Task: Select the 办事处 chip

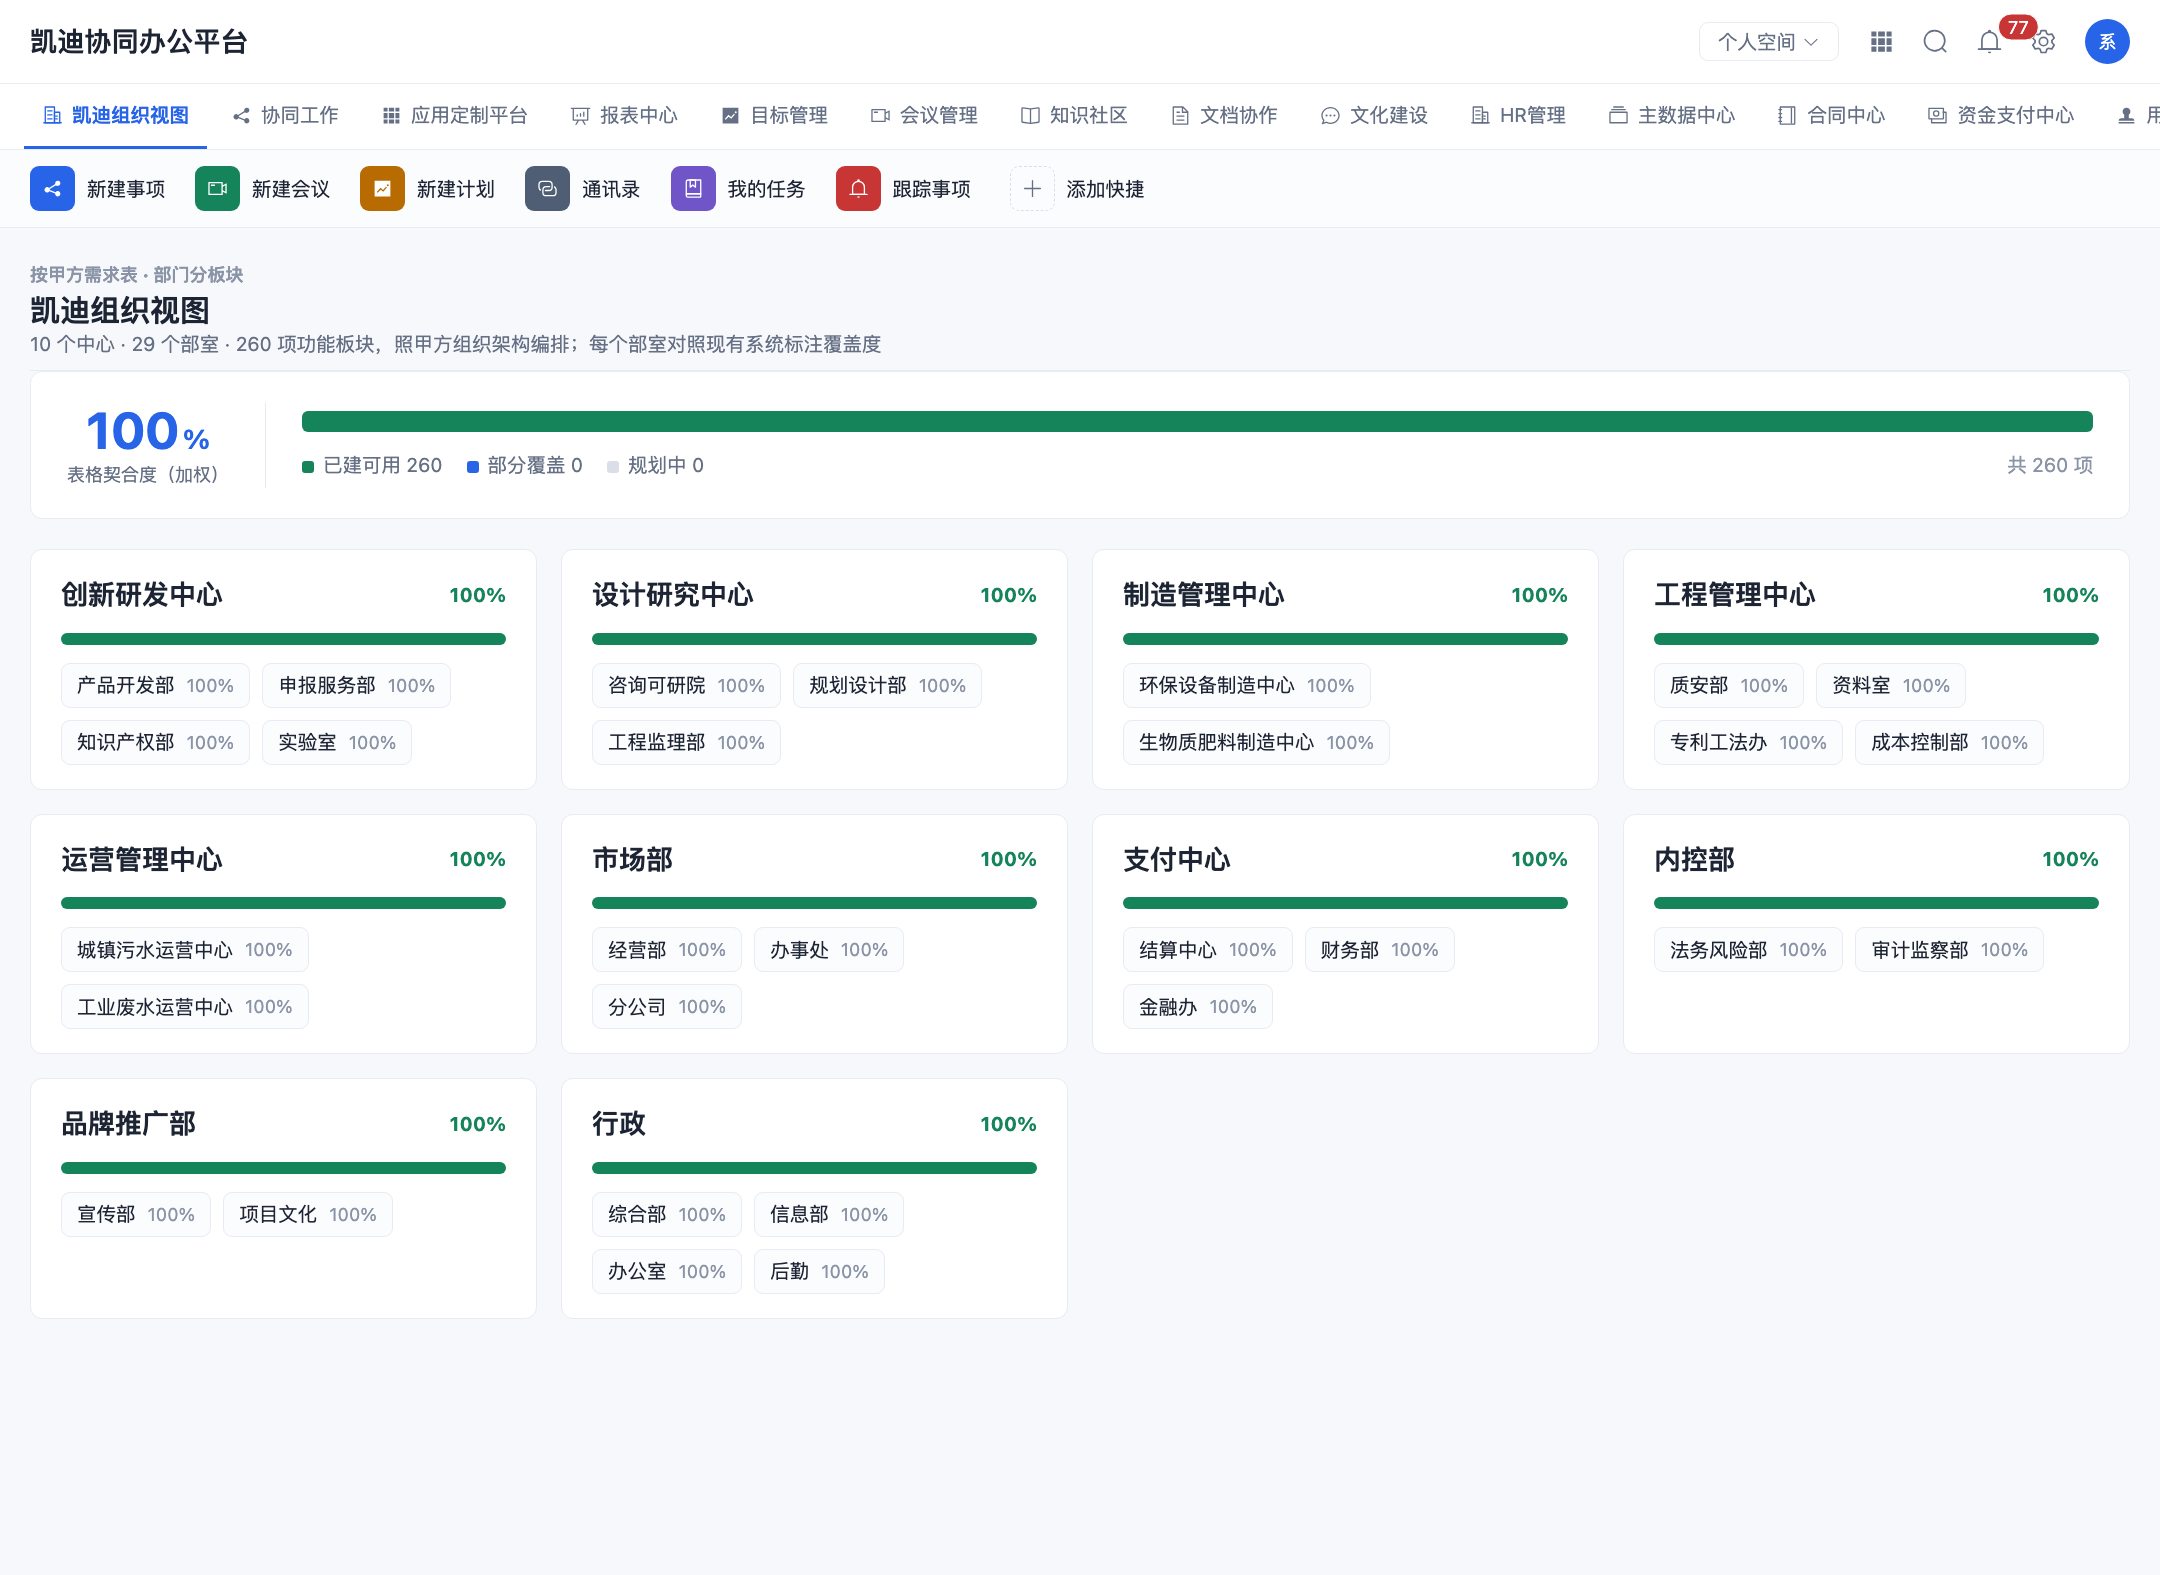Action: pyautogui.click(x=829, y=950)
